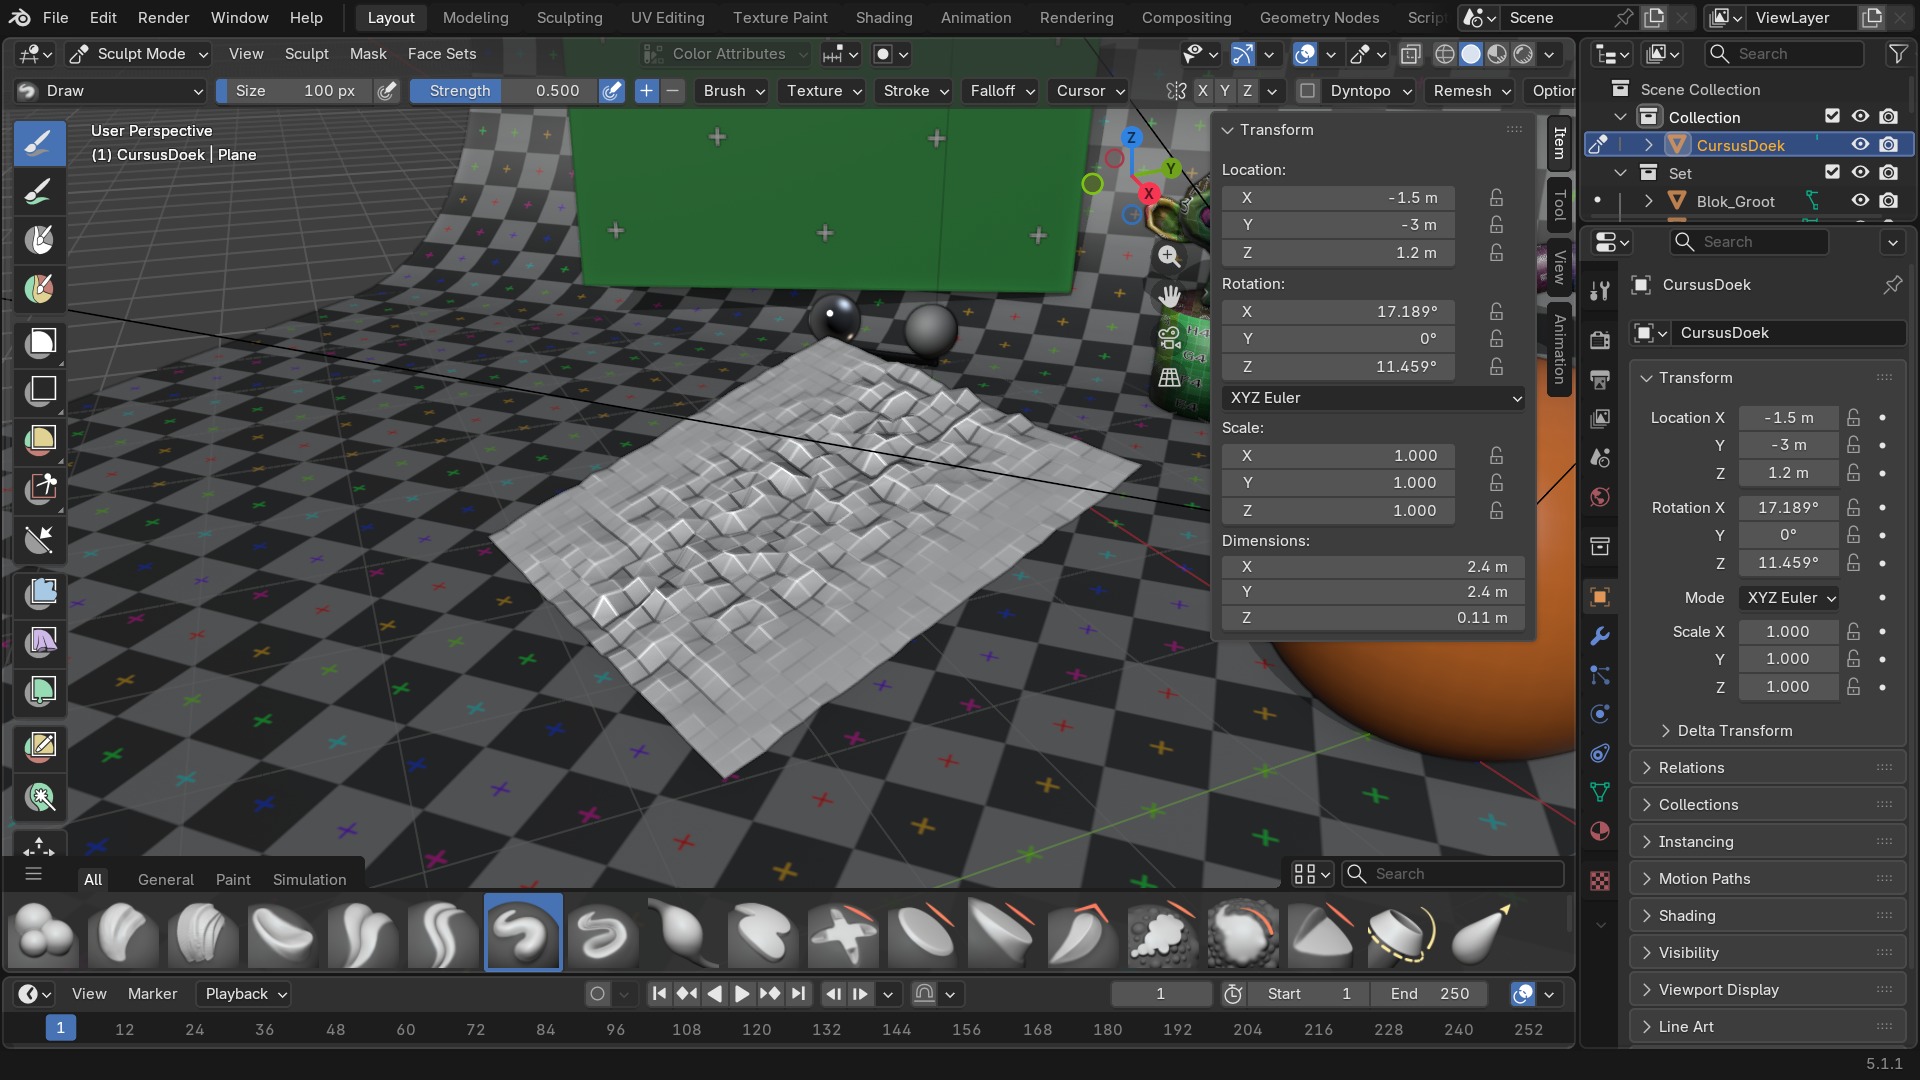Select the Paint tab in asset shelf

pos(233,879)
